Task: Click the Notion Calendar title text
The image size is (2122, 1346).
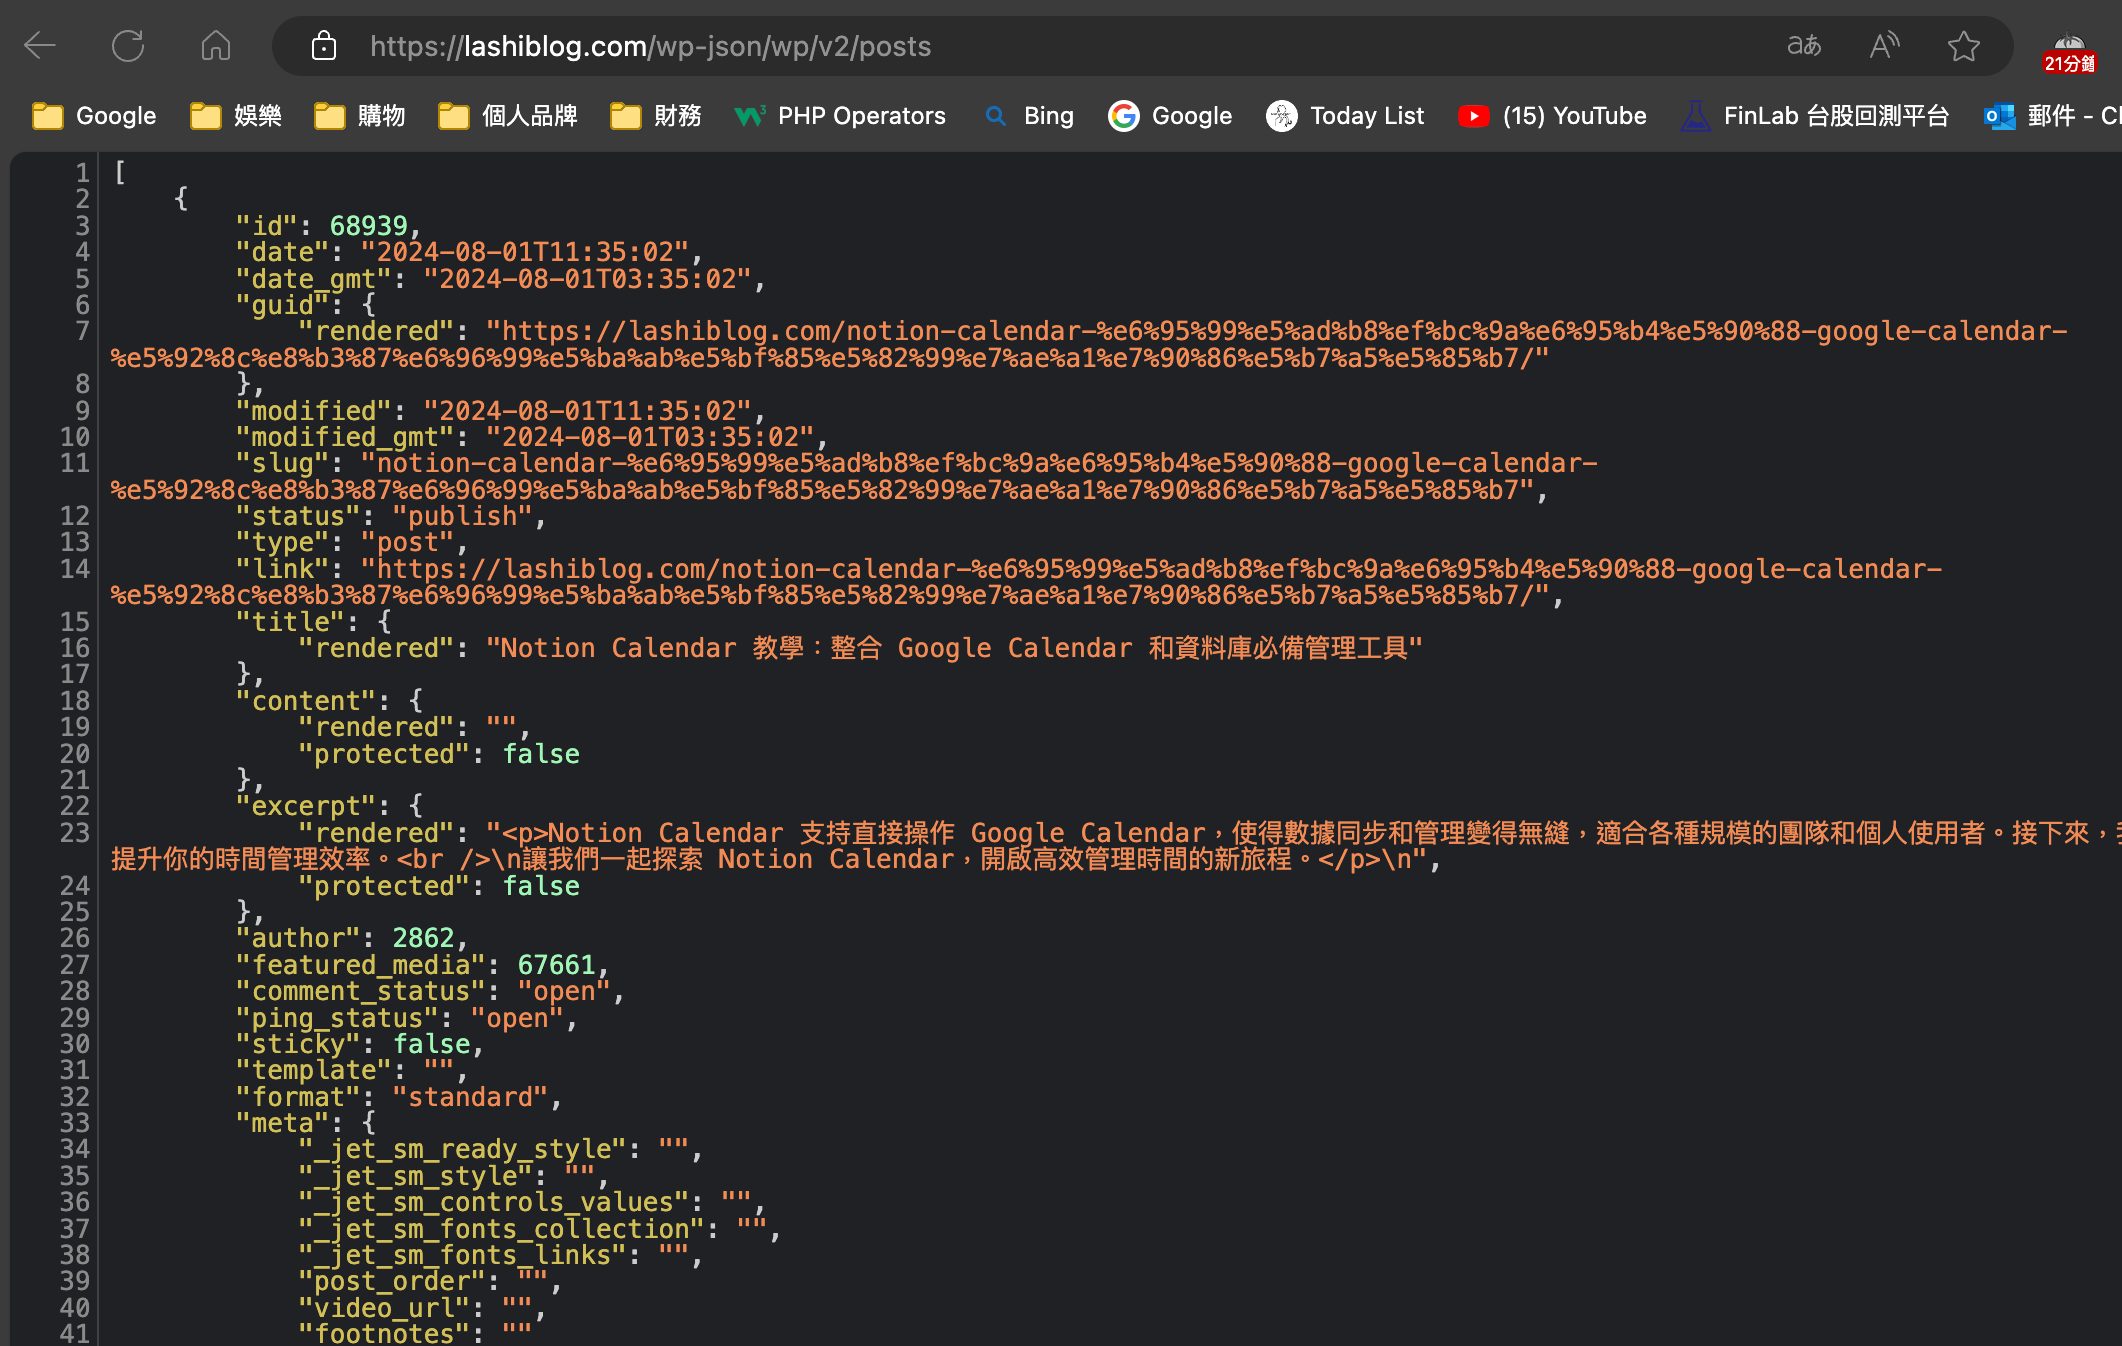Action: [x=953, y=648]
